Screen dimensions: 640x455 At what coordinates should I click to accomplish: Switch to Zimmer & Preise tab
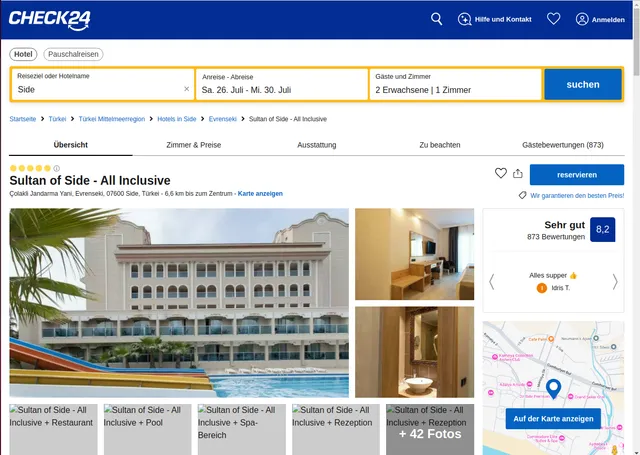[193, 145]
